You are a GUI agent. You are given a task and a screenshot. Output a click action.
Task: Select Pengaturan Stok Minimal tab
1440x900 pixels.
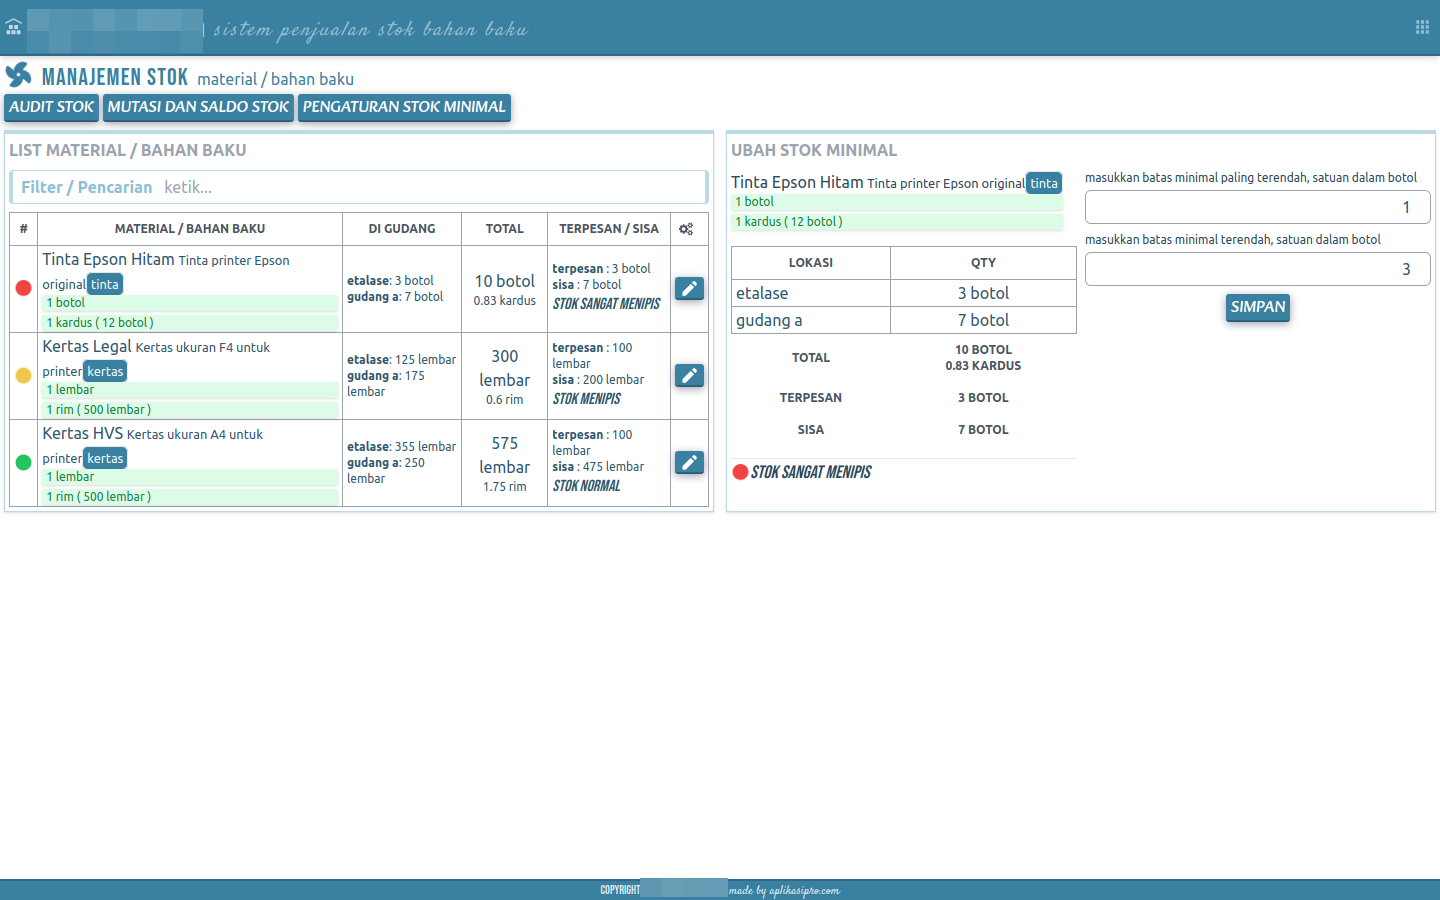coord(404,107)
